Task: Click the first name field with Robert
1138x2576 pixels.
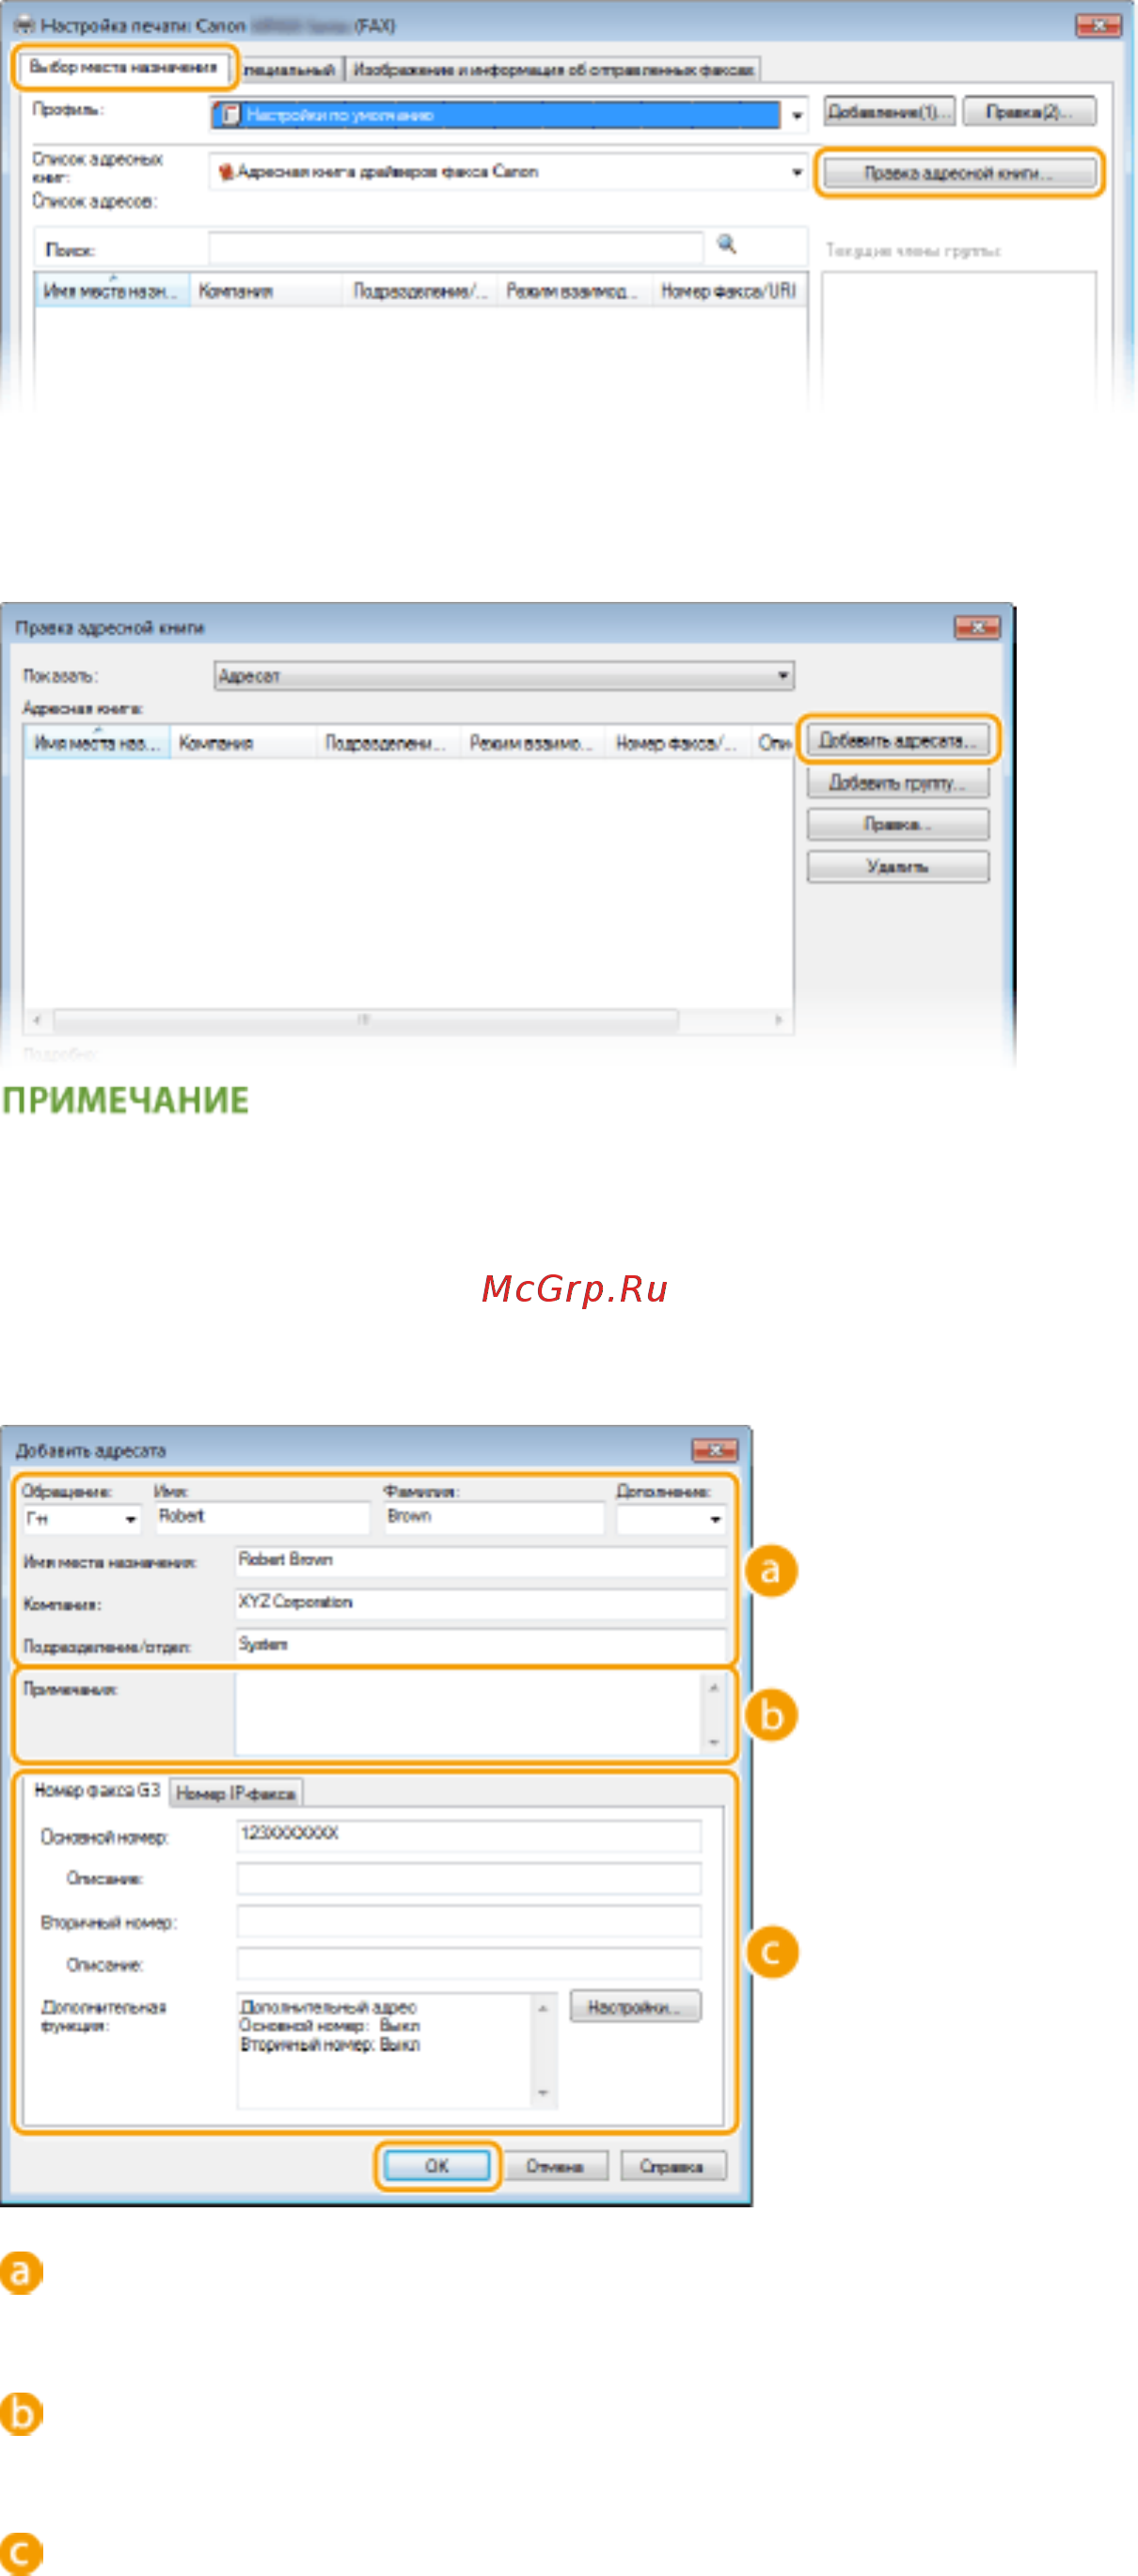Action: click(x=262, y=1516)
